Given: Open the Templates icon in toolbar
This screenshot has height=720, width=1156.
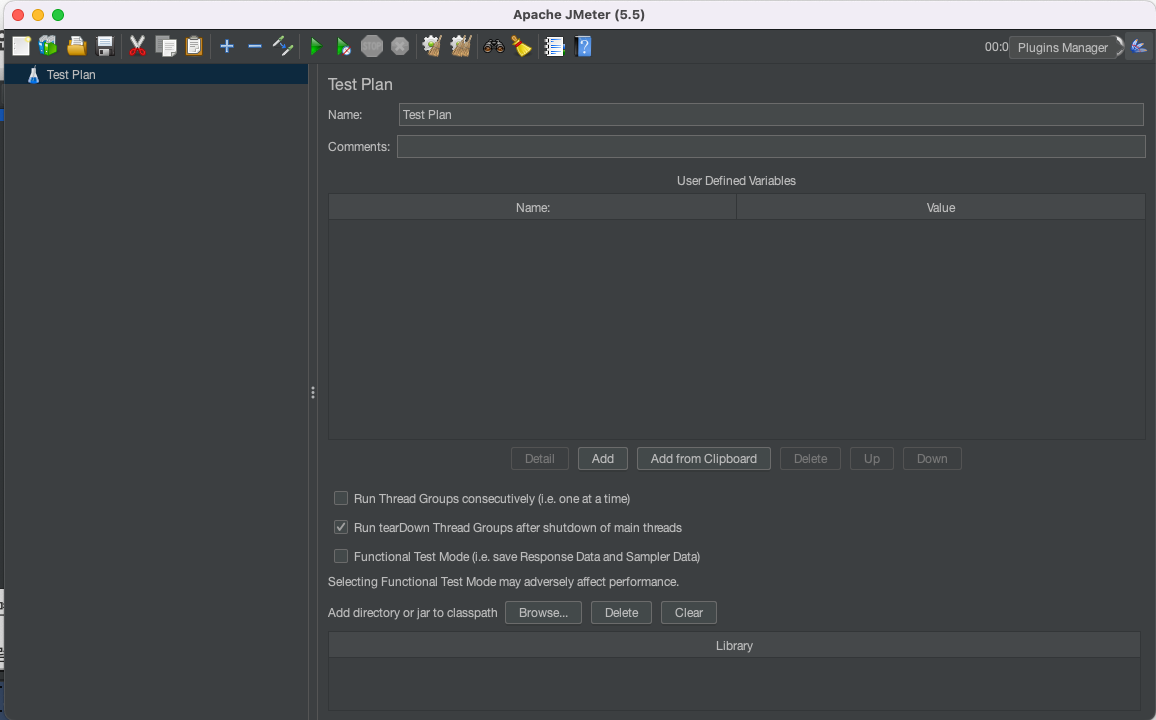Looking at the screenshot, I should pyautogui.click(x=48, y=46).
